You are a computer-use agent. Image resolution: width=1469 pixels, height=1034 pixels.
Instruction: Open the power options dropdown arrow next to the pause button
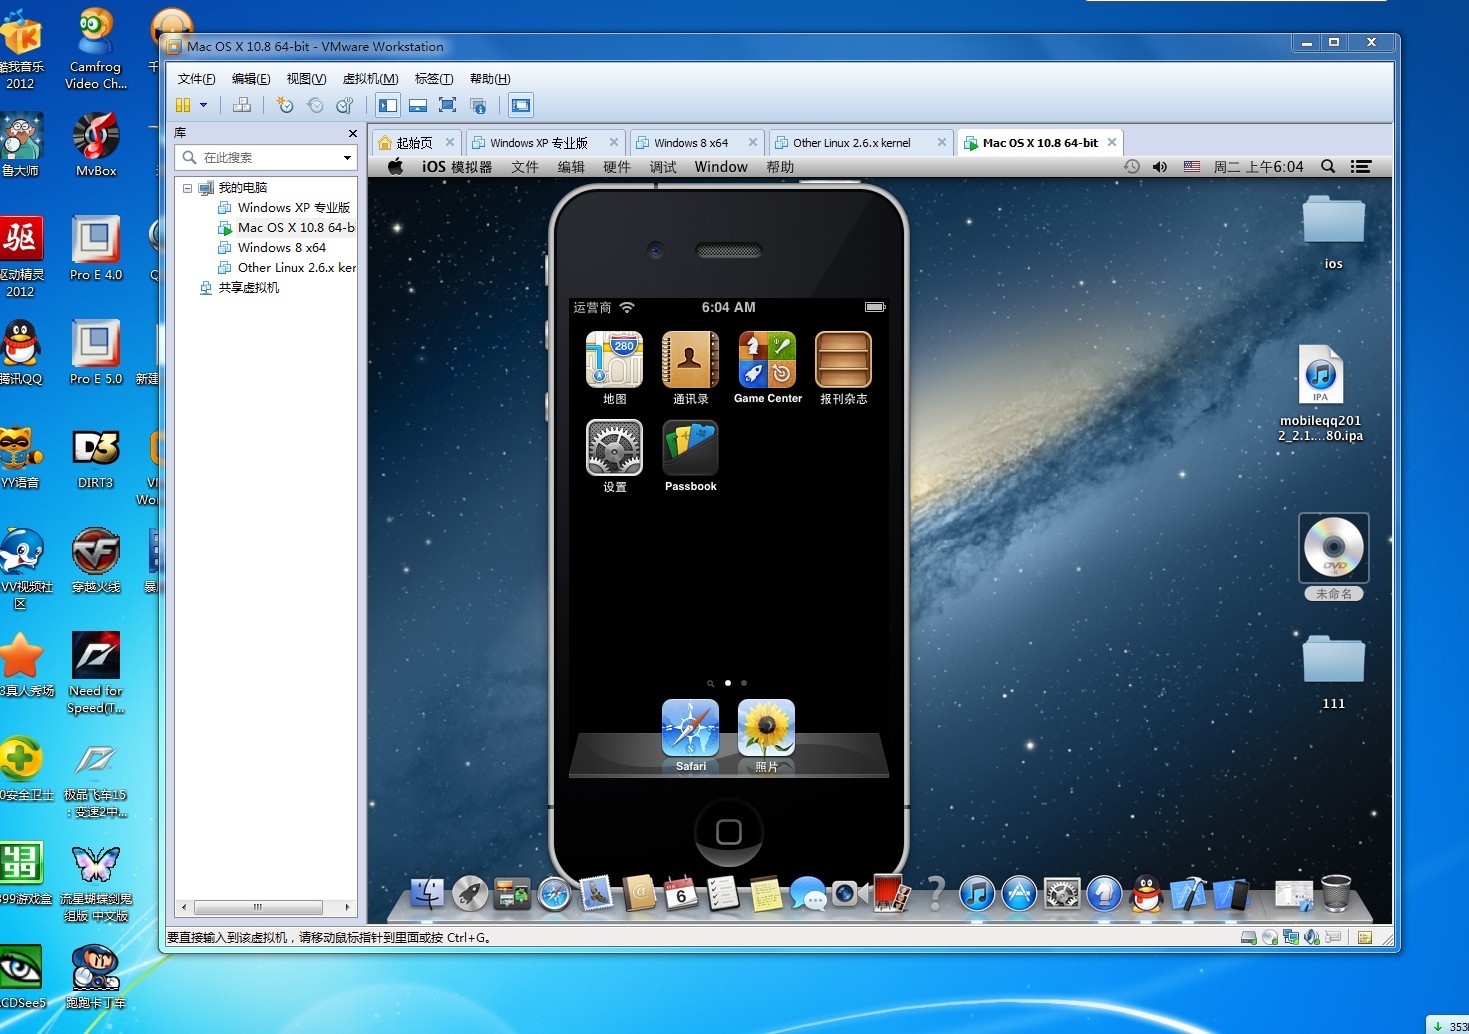203,105
